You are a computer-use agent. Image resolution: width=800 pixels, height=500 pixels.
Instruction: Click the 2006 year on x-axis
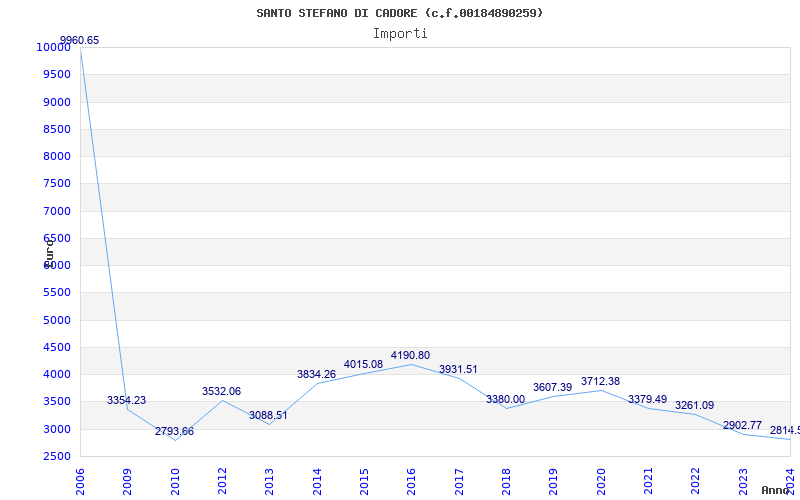pos(81,479)
